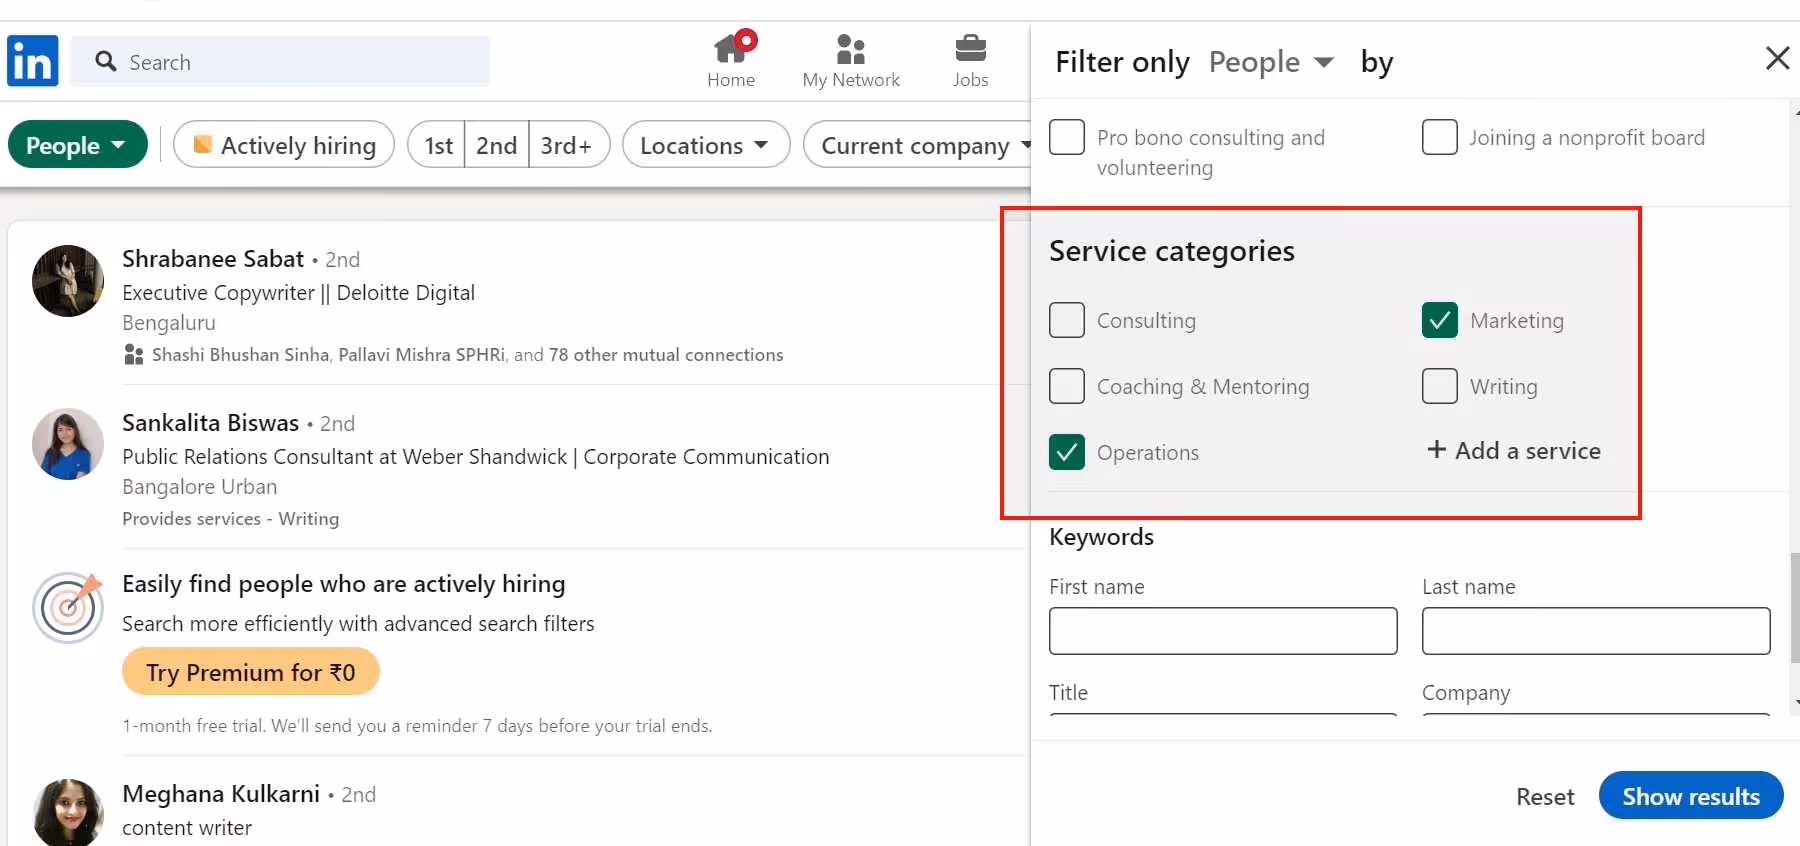Click Try Premium for ₹0 button
Image resolution: width=1800 pixels, height=846 pixels.
(x=251, y=672)
